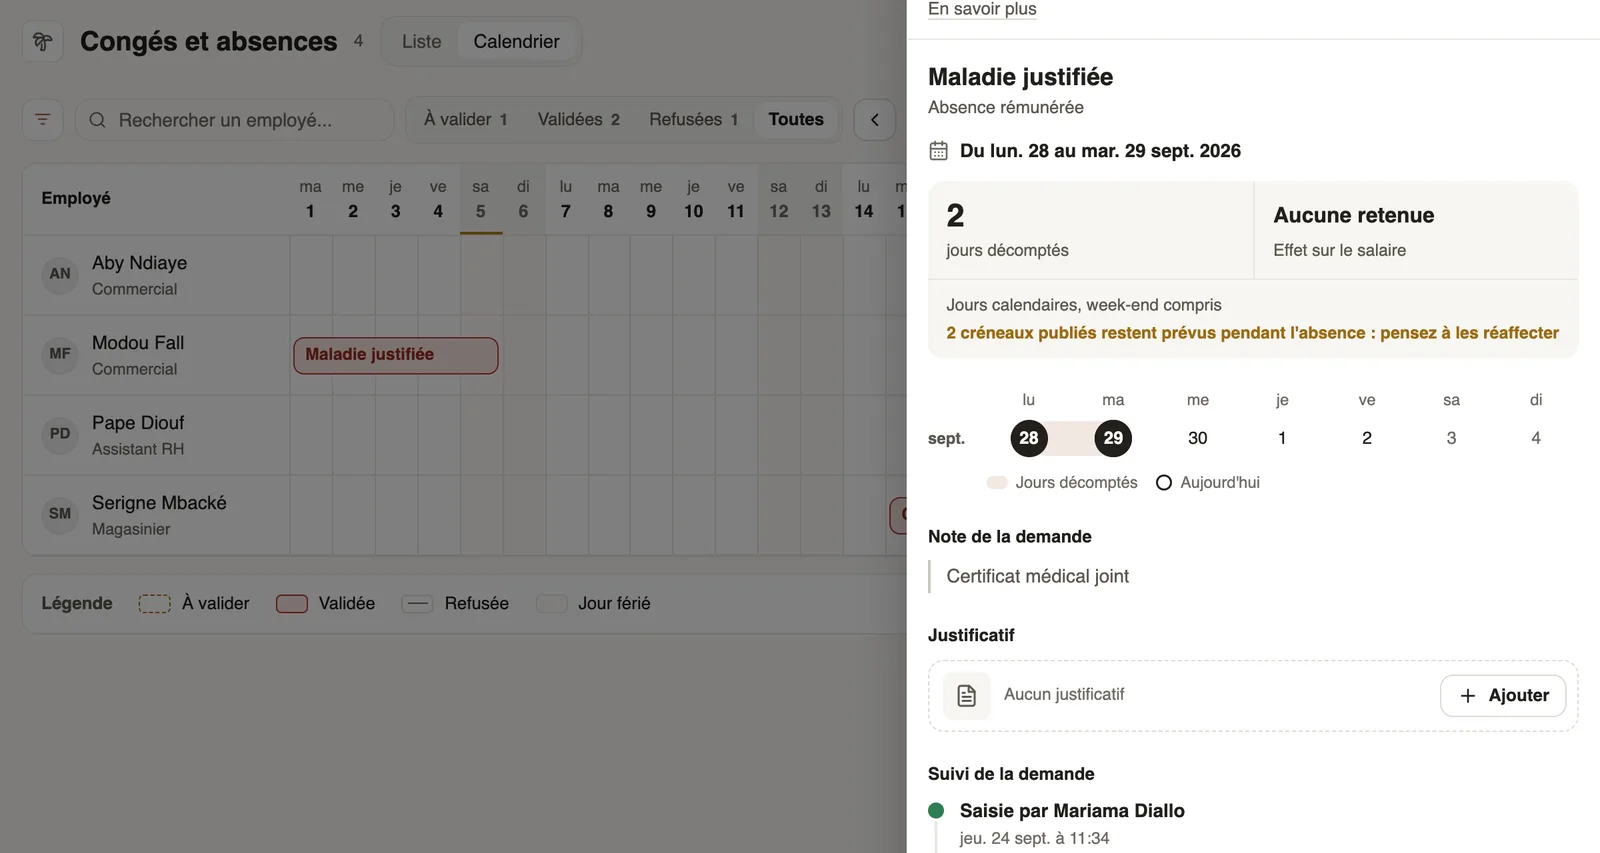Image resolution: width=1600 pixels, height=853 pixels.
Task: Open Modou Fall's Maladie justifiée absence bar
Action: tap(396, 355)
